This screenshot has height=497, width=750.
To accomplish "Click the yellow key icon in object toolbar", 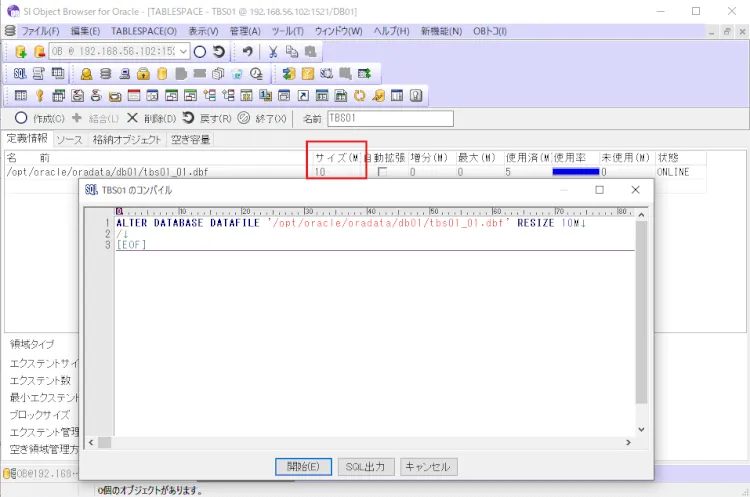I will coord(40,96).
